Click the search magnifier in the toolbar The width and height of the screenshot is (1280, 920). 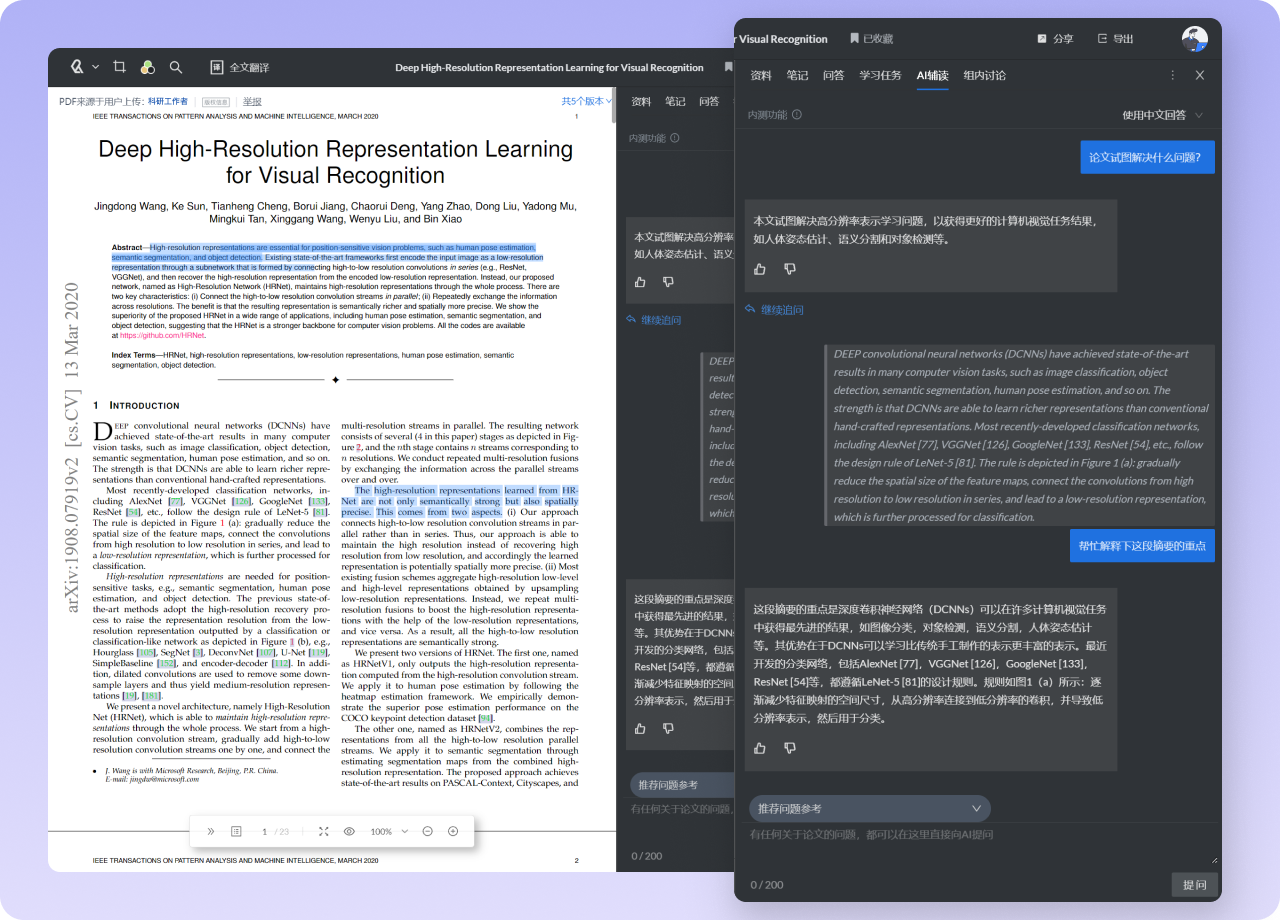176,67
